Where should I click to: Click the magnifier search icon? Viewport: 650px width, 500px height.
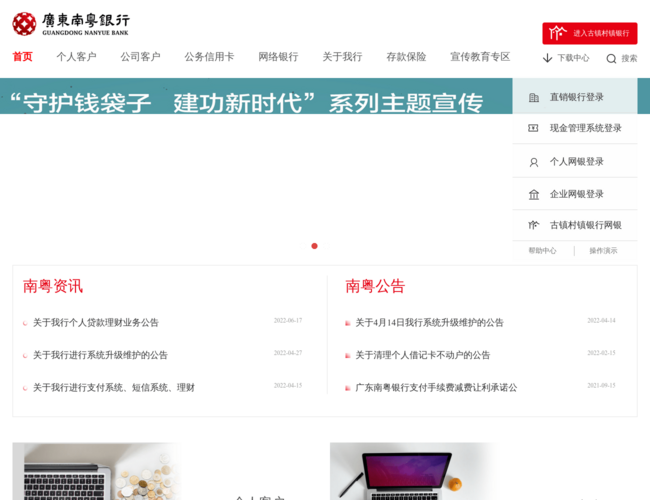[611, 58]
